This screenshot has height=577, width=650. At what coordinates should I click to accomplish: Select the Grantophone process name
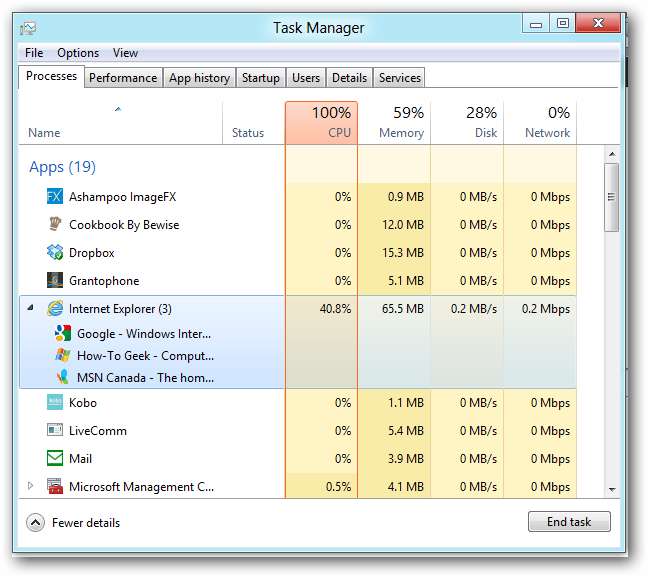point(104,281)
